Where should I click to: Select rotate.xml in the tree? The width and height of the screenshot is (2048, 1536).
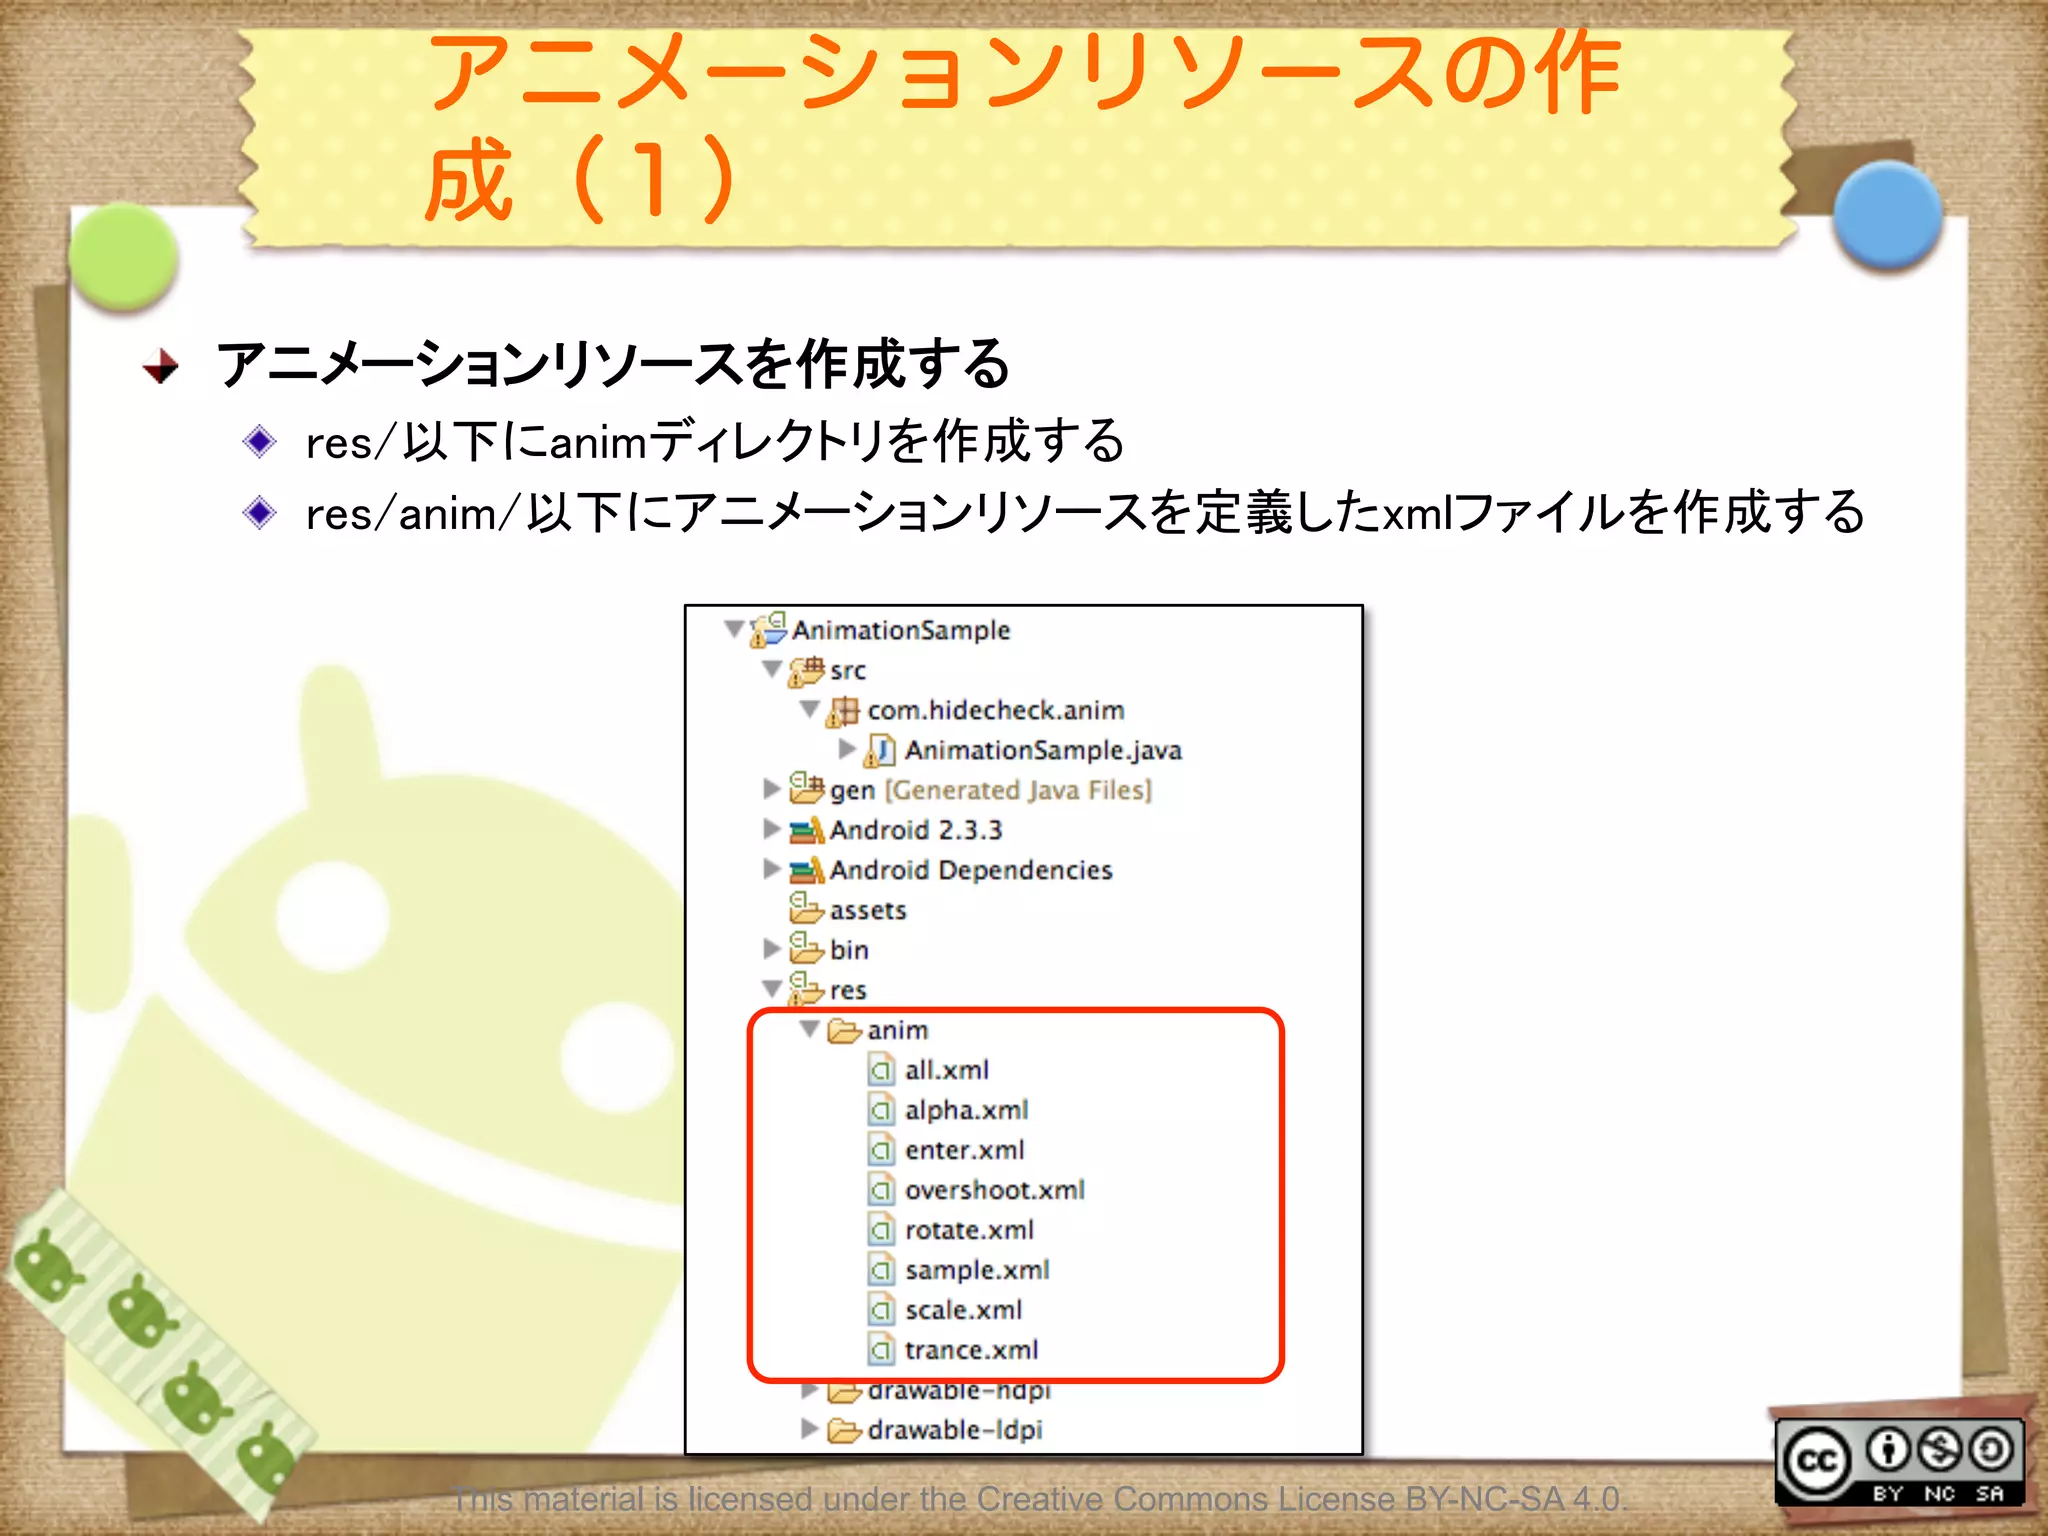(968, 1230)
